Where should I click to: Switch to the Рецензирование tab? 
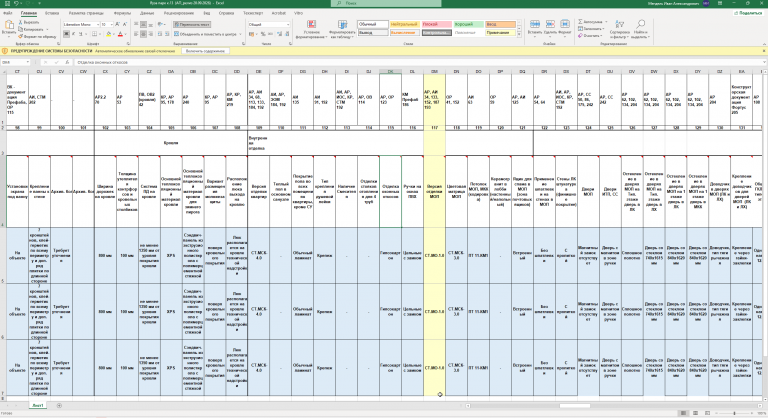click(179, 13)
